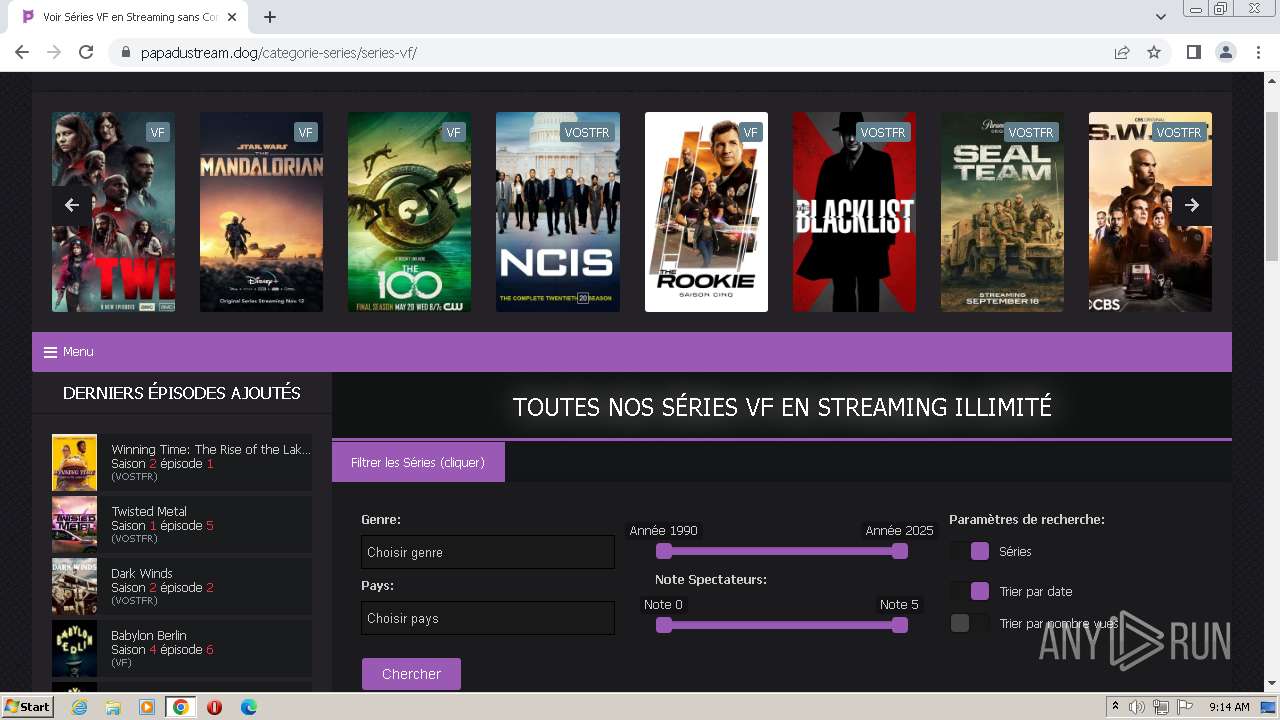
Task: Open Chrome side panel icon
Action: click(1193, 52)
